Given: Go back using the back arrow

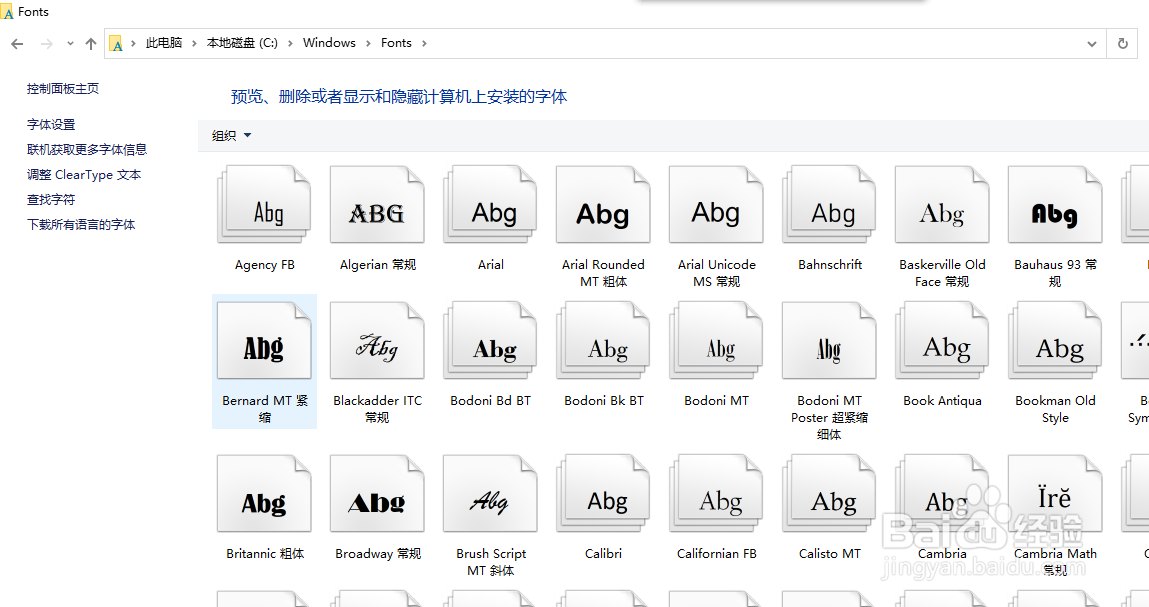Looking at the screenshot, I should [x=18, y=44].
